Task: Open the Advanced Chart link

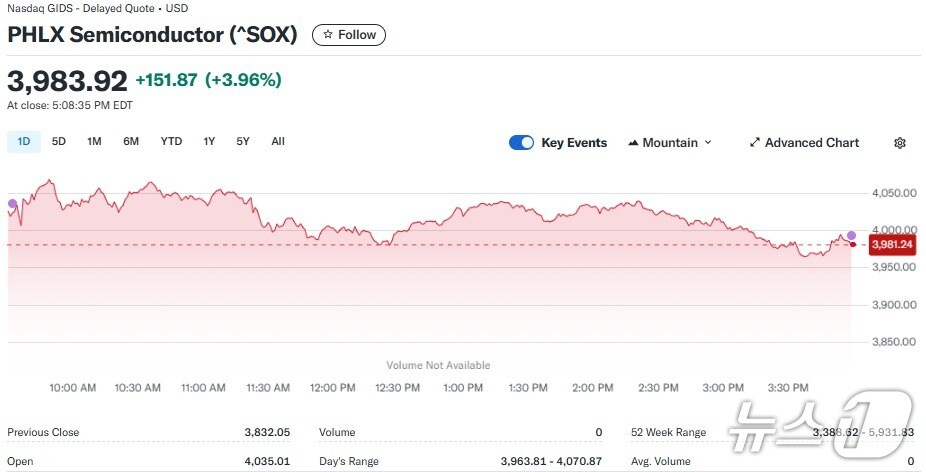Action: tap(811, 143)
